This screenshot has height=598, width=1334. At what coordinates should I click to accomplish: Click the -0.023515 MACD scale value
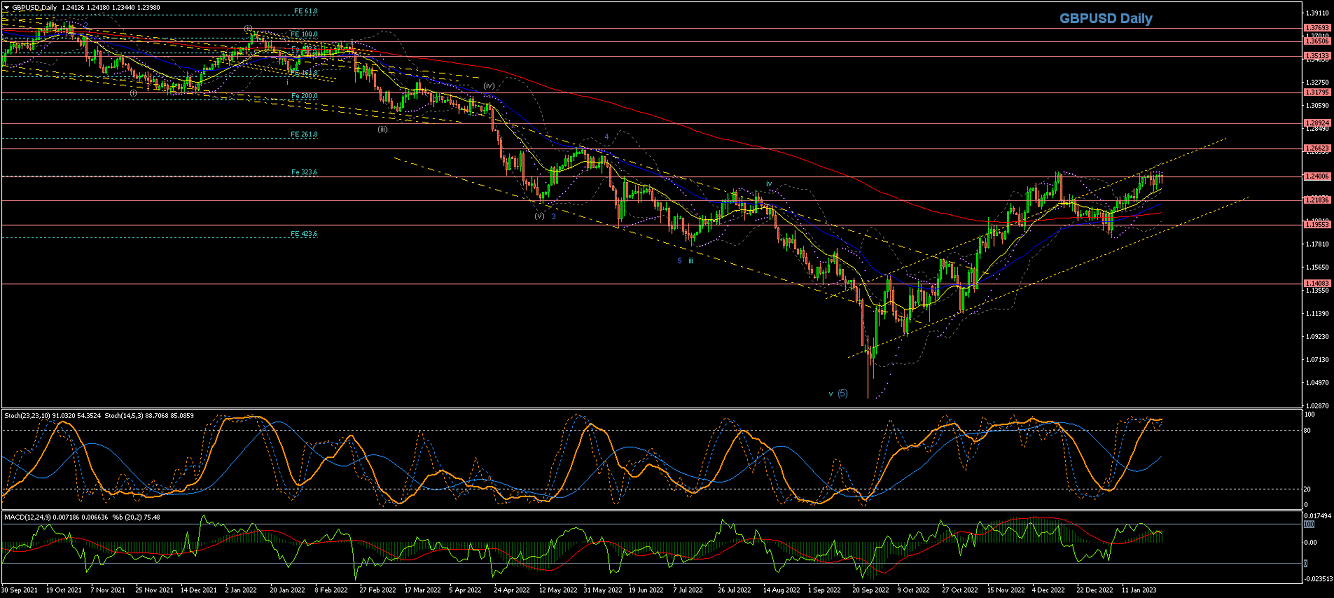pyautogui.click(x=1318, y=577)
